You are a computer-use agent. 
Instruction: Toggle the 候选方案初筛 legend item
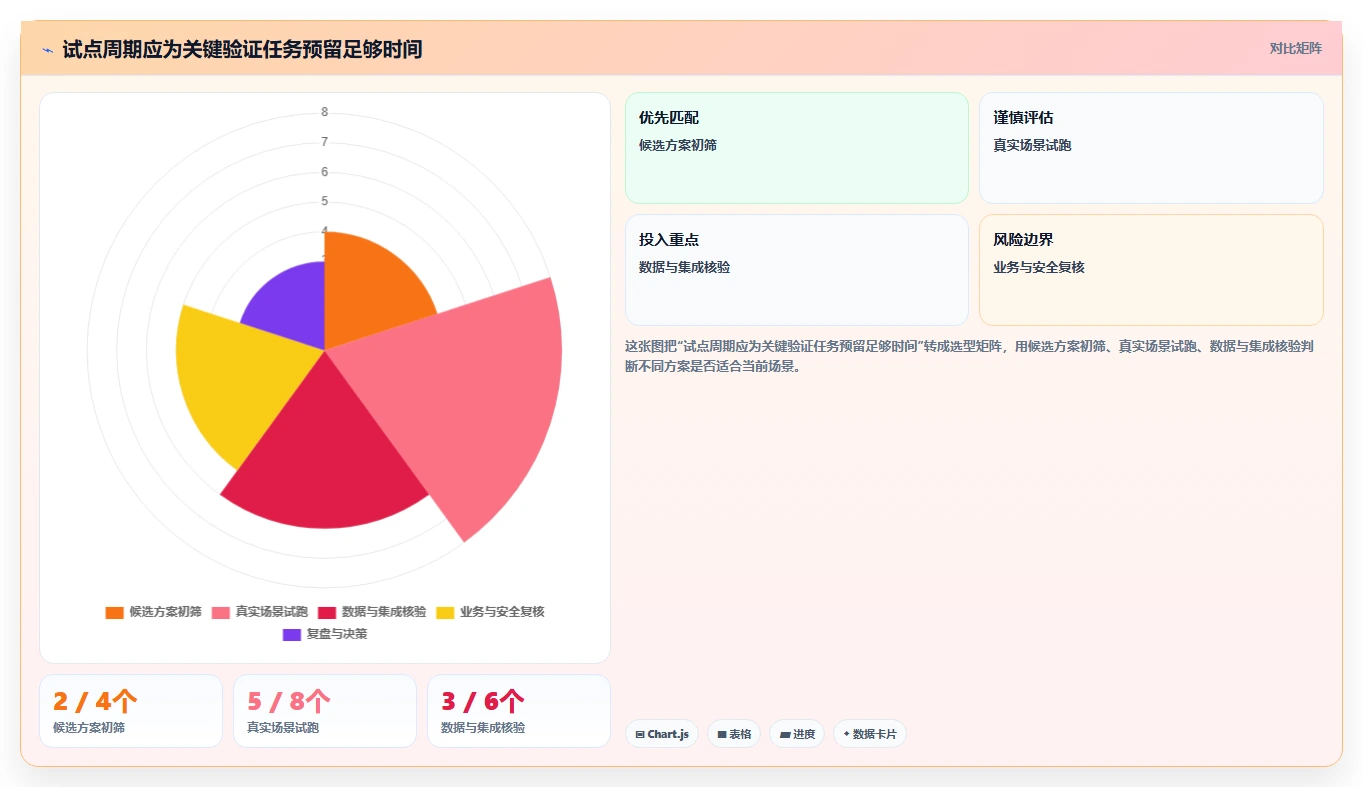click(154, 612)
